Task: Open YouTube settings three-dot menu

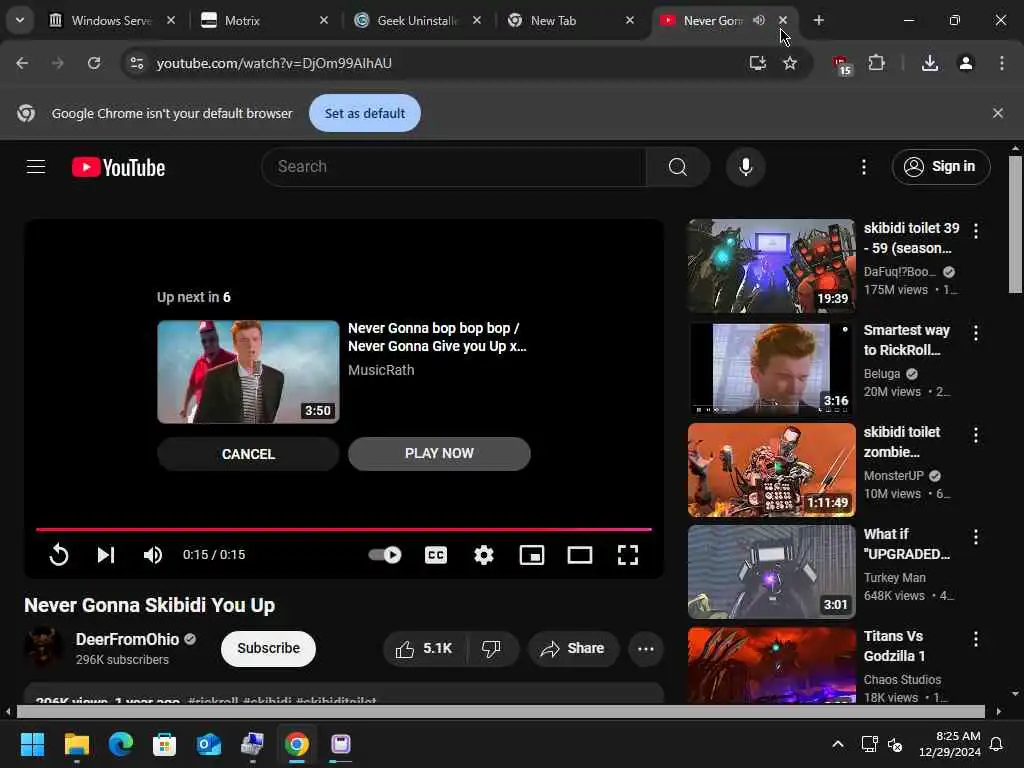Action: tap(863, 167)
